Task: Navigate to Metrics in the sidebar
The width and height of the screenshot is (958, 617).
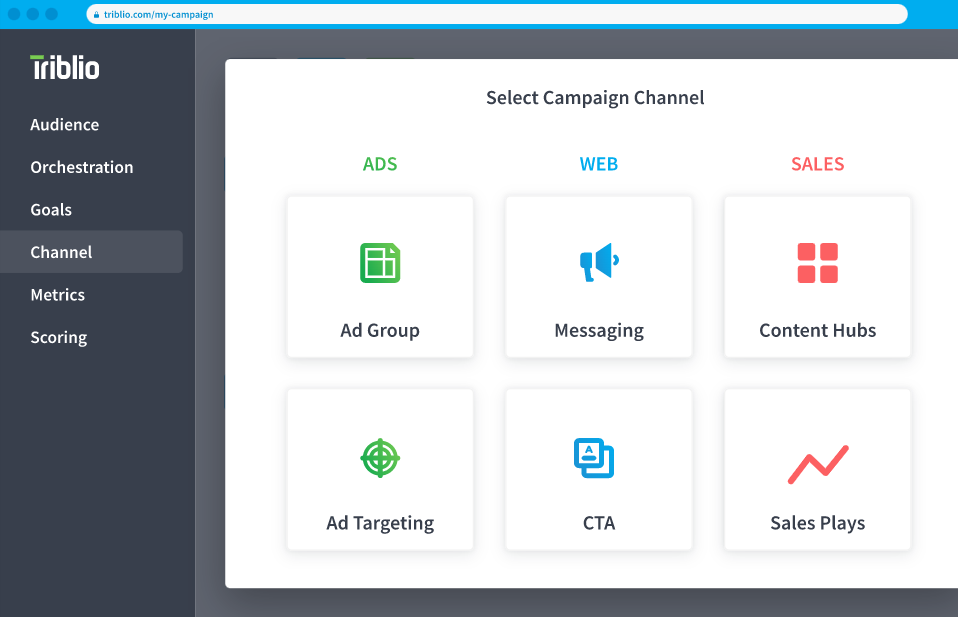Action: pyautogui.click(x=58, y=295)
